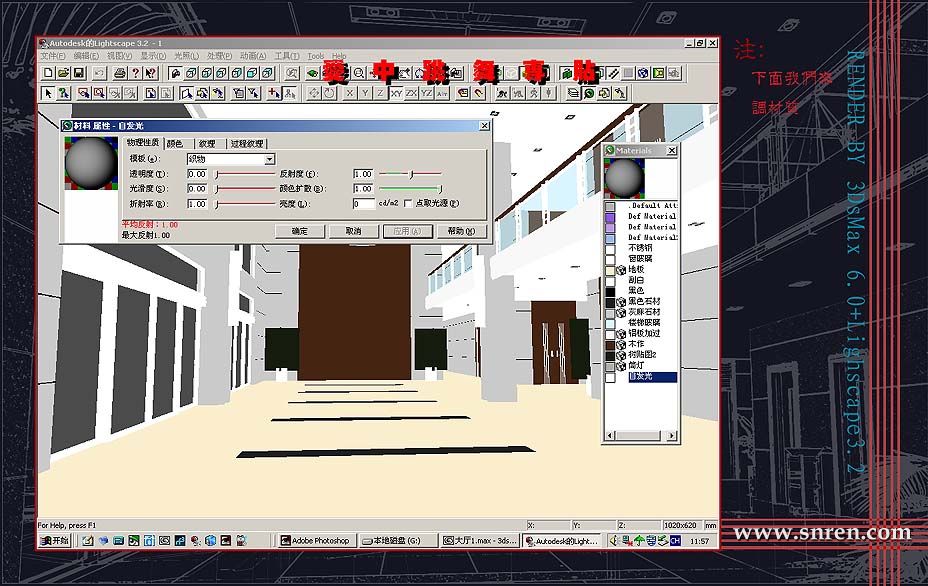Open the 编辑(E) menu
Image resolution: width=928 pixels, height=586 pixels.
(x=86, y=56)
